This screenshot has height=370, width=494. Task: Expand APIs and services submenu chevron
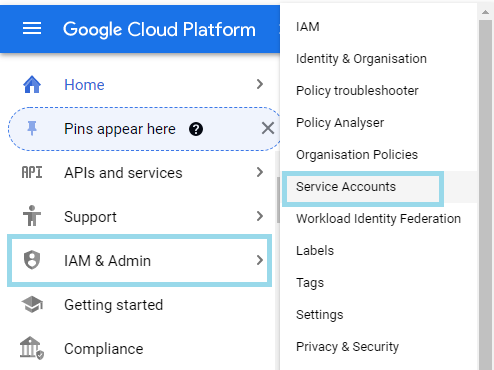tap(260, 172)
